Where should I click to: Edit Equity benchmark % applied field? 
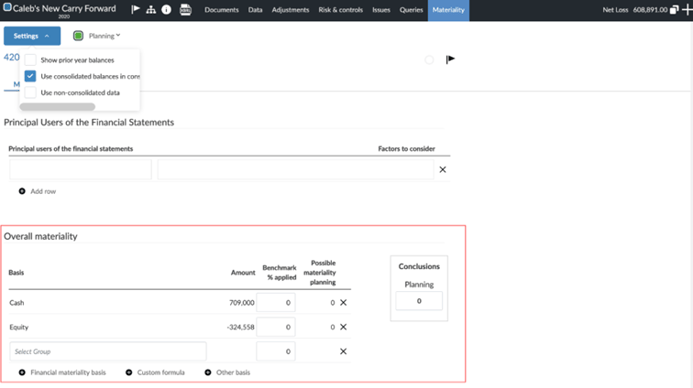tap(276, 327)
